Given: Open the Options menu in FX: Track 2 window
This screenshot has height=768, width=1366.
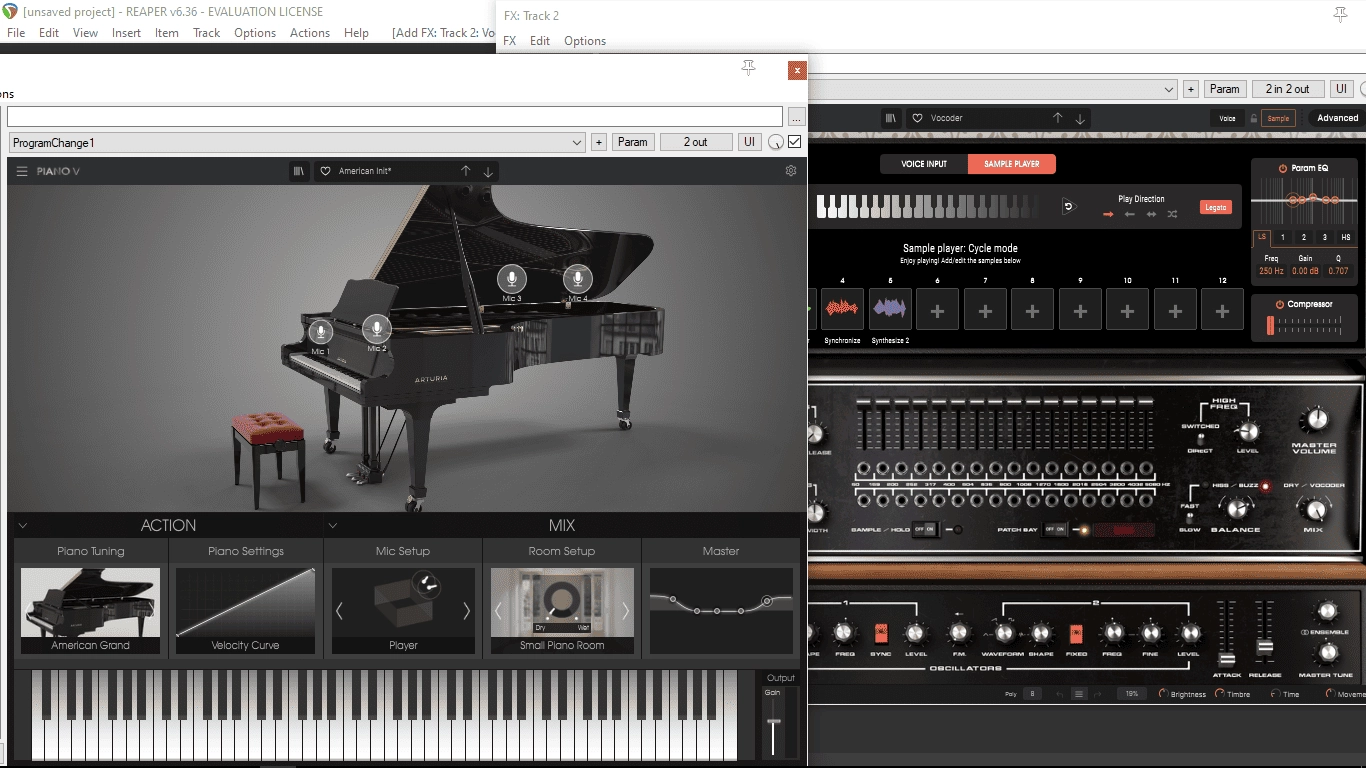Looking at the screenshot, I should (x=585, y=41).
